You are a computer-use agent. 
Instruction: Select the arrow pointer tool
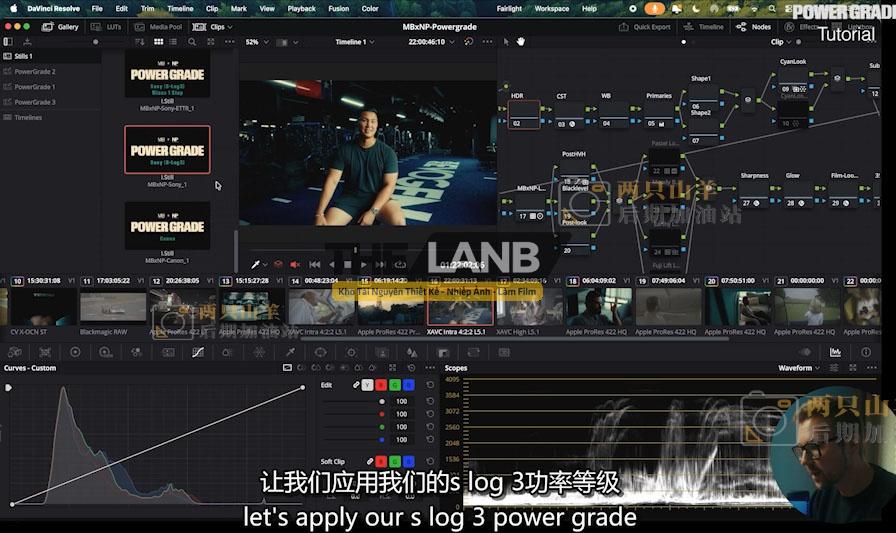click(506, 42)
